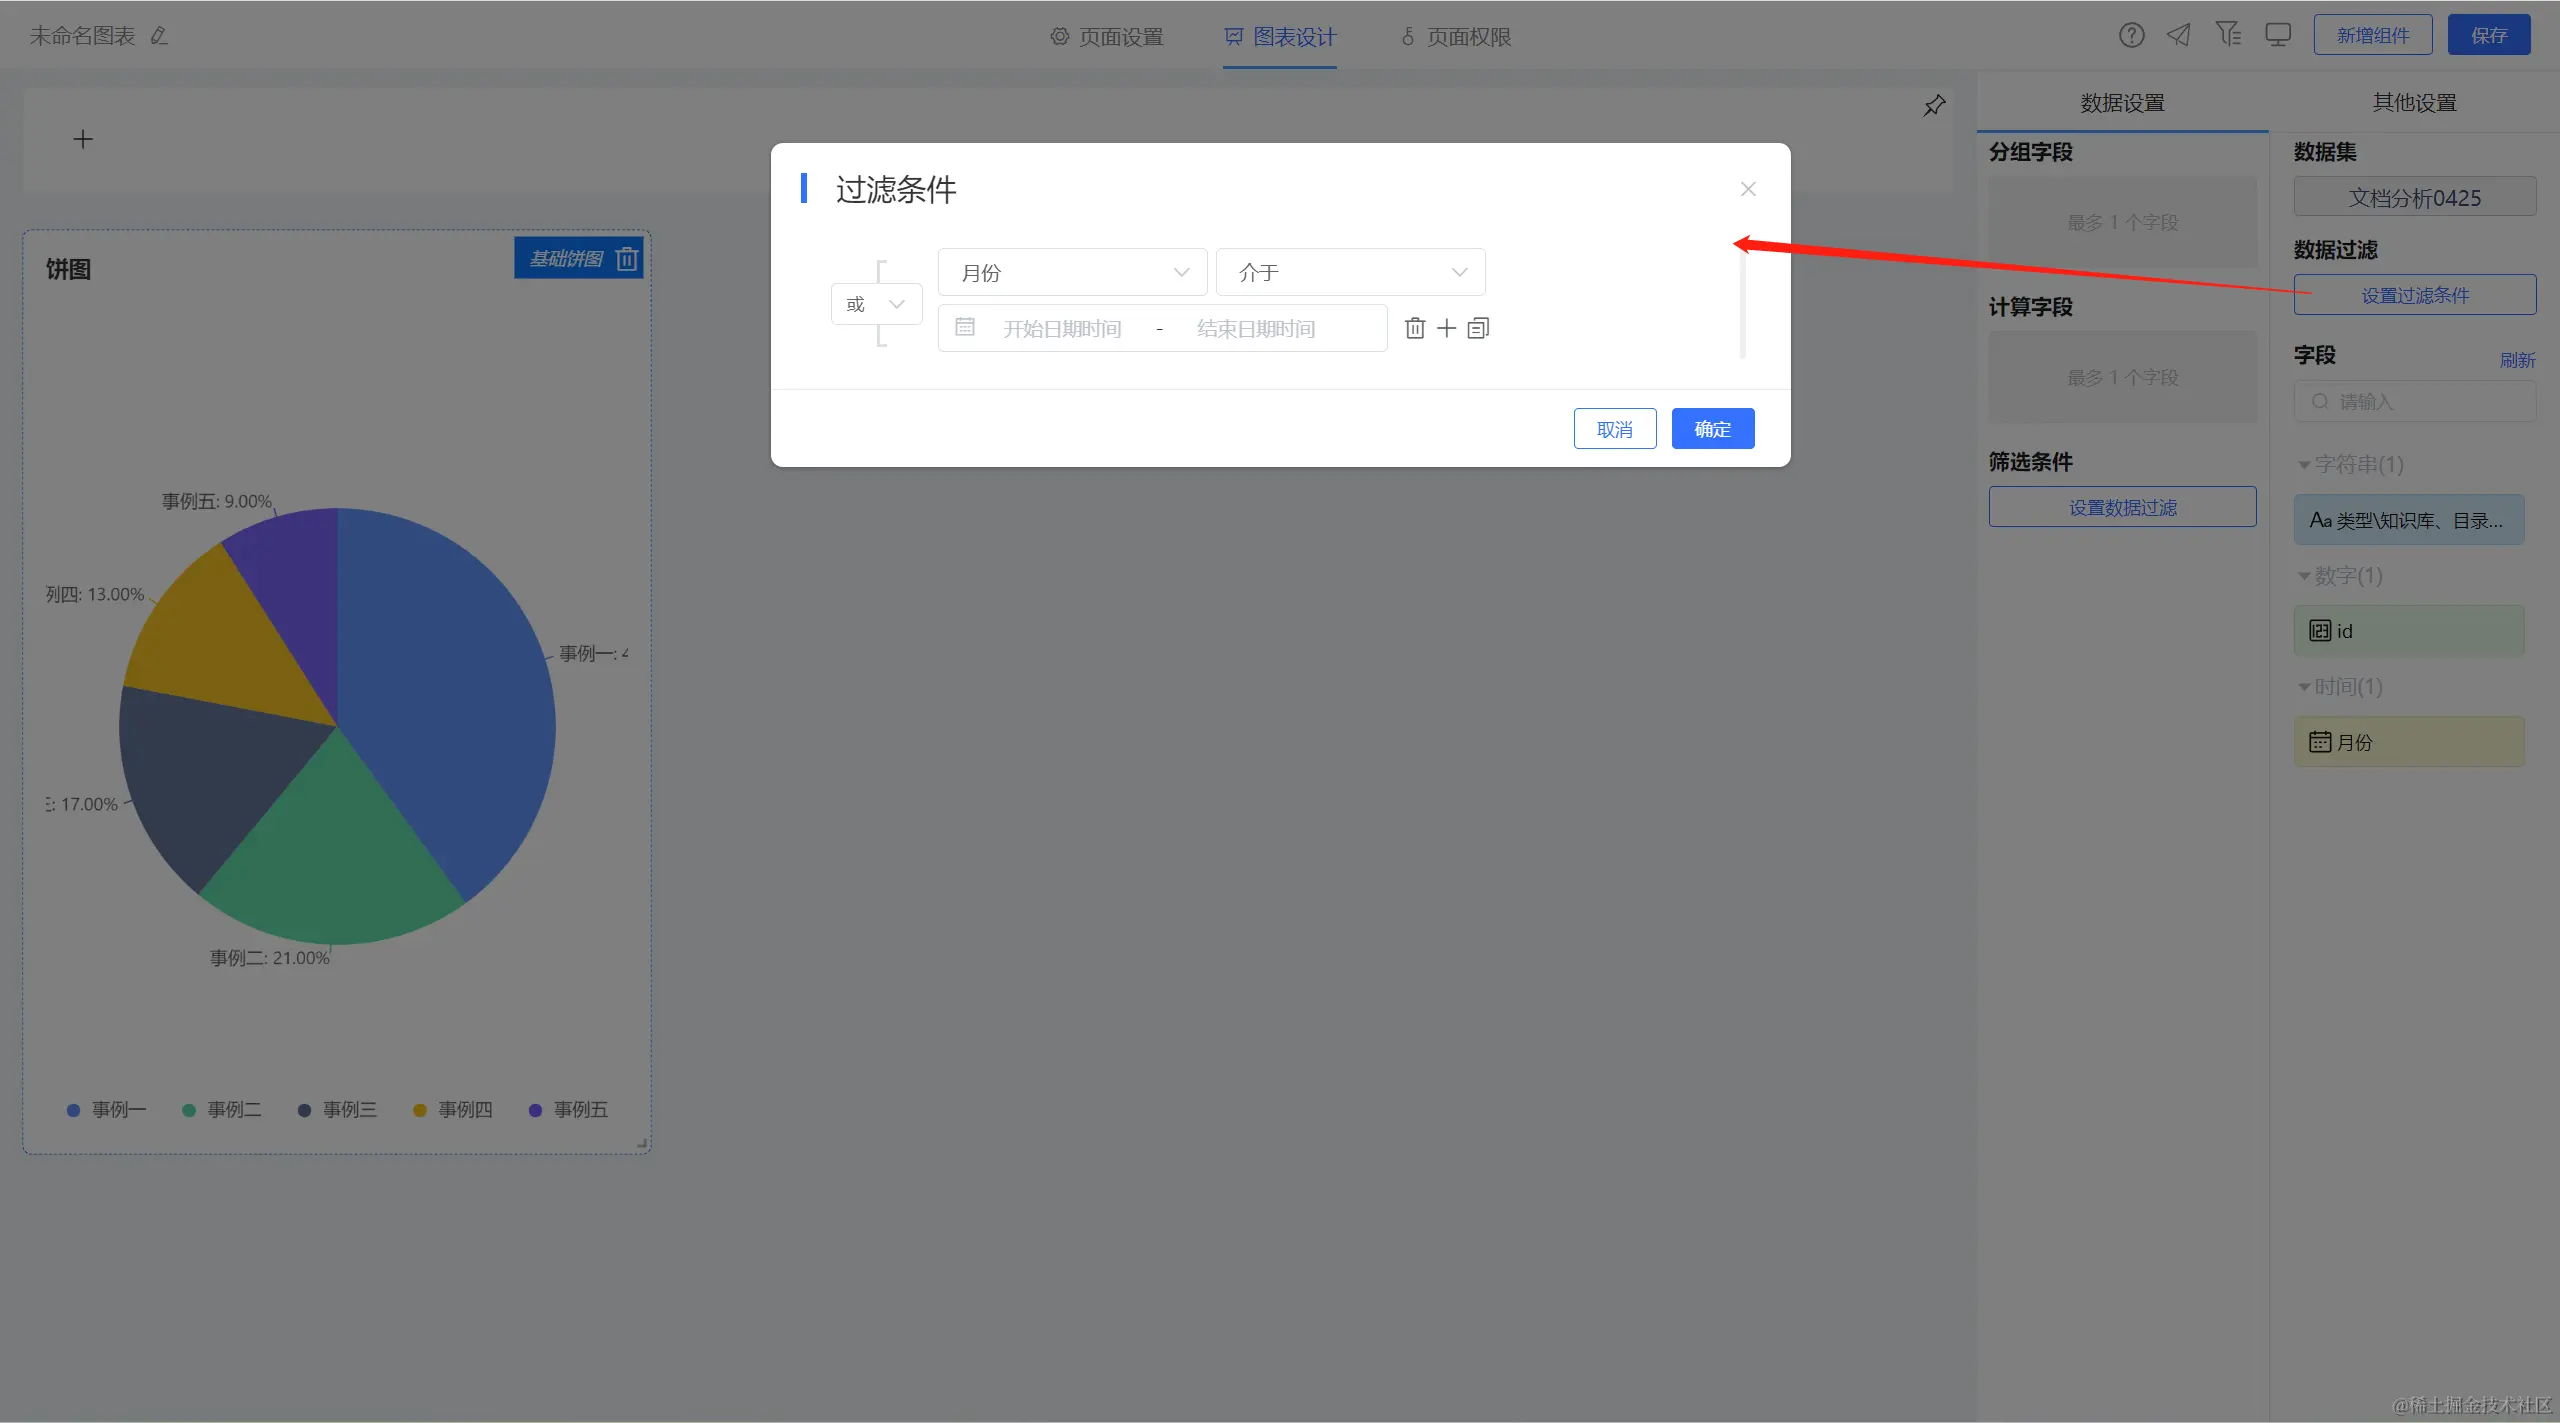Click the 开始日期时间 input field
The height and width of the screenshot is (1423, 2560).
(1062, 329)
